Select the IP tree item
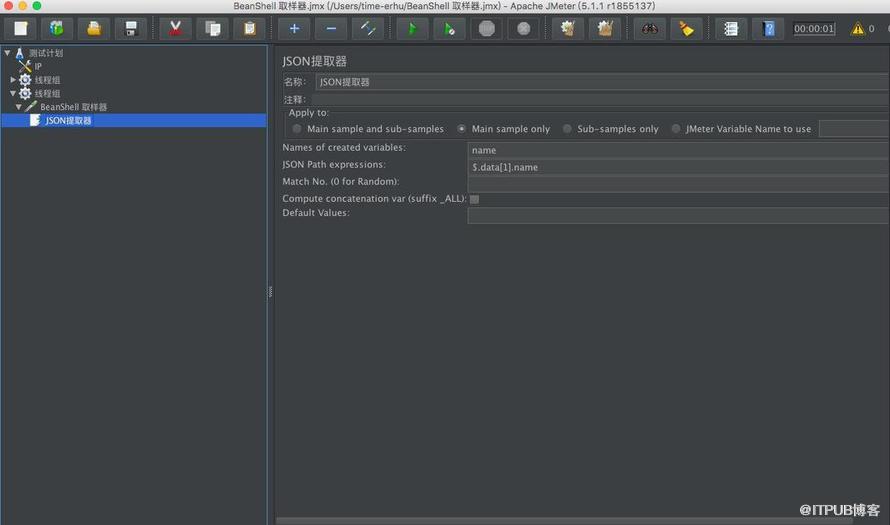Viewport: 890px width, 525px height. (38, 66)
